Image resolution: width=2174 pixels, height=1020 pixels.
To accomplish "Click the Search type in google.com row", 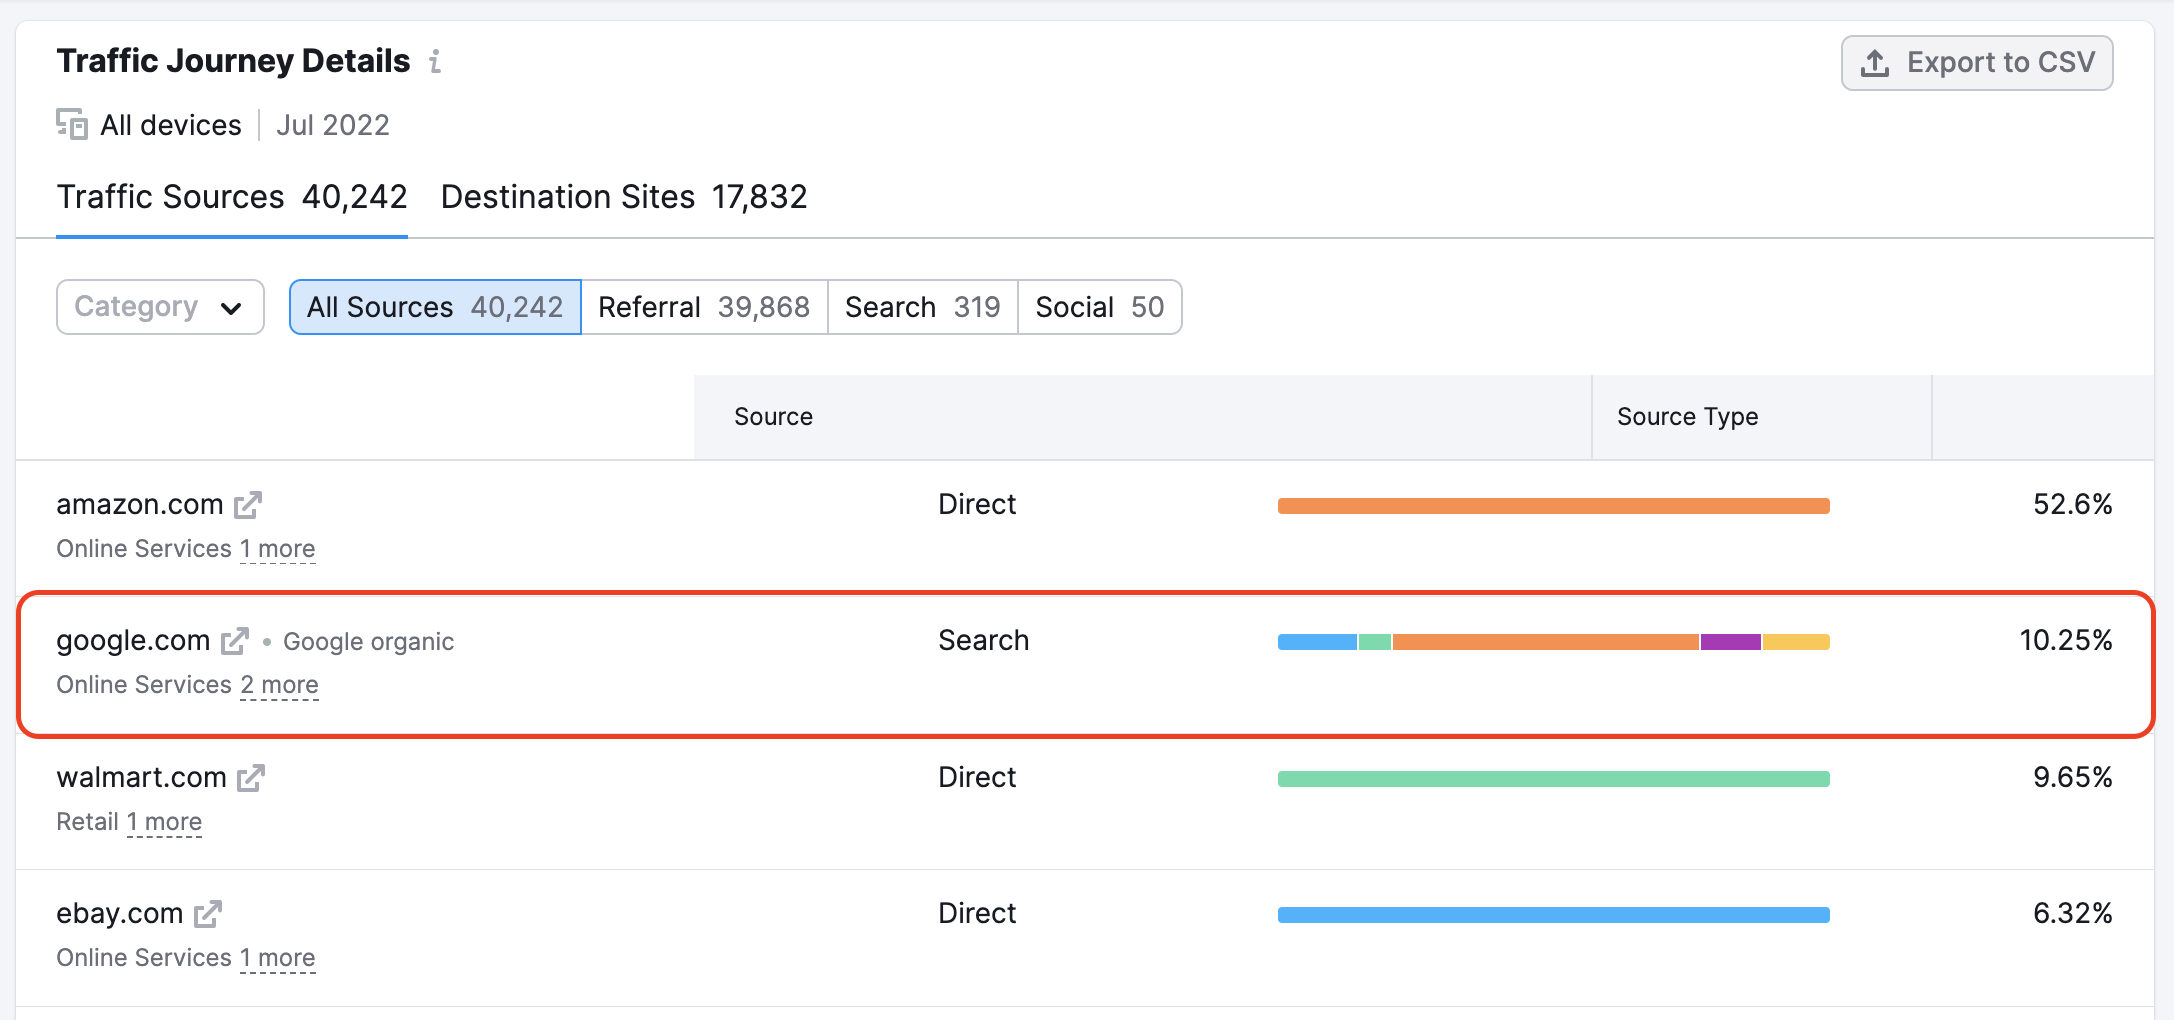I will pos(983,640).
